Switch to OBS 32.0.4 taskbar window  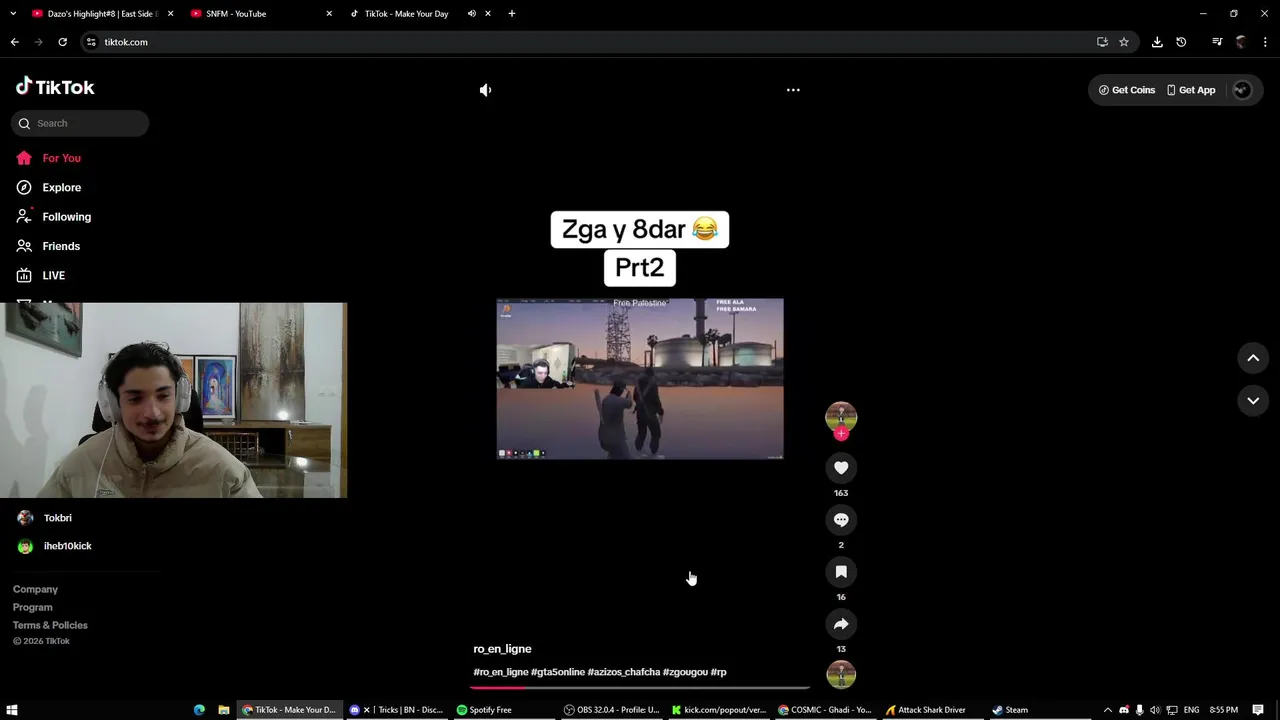(611, 710)
